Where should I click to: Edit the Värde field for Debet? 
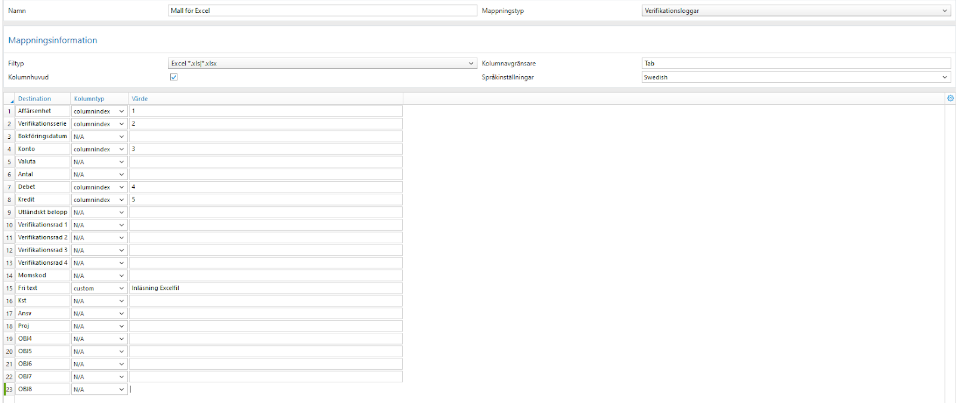[265, 187]
